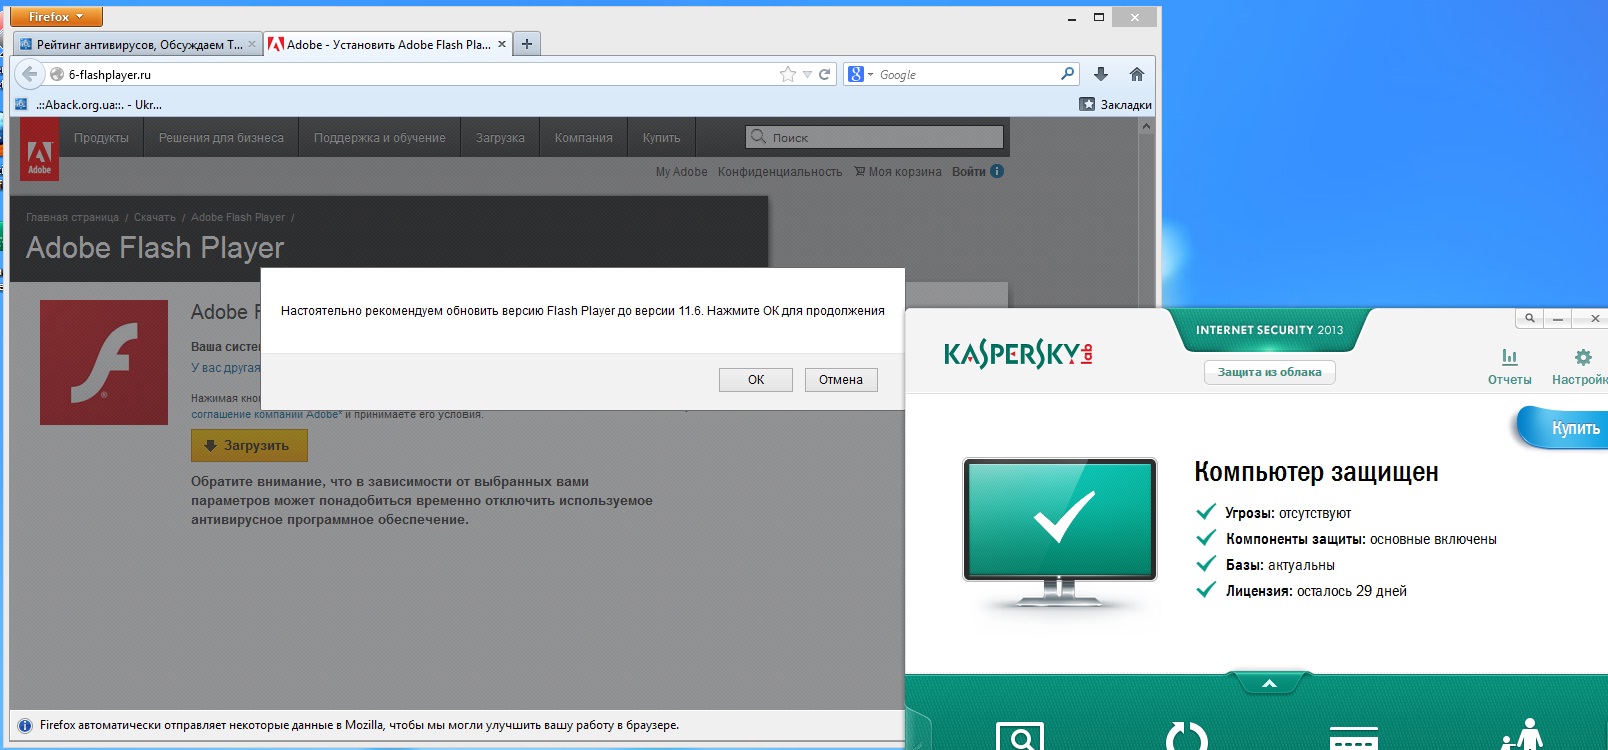Click the Компьютер защищен heading

(x=1316, y=472)
